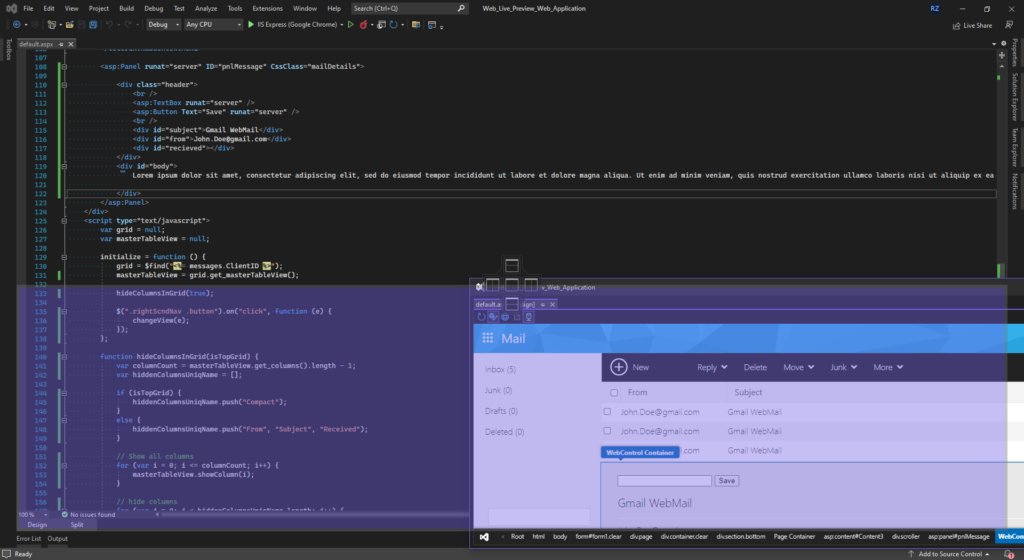
Task: Tick the checkbox of first John.Doe@gmail.com row
Action: click(x=607, y=412)
